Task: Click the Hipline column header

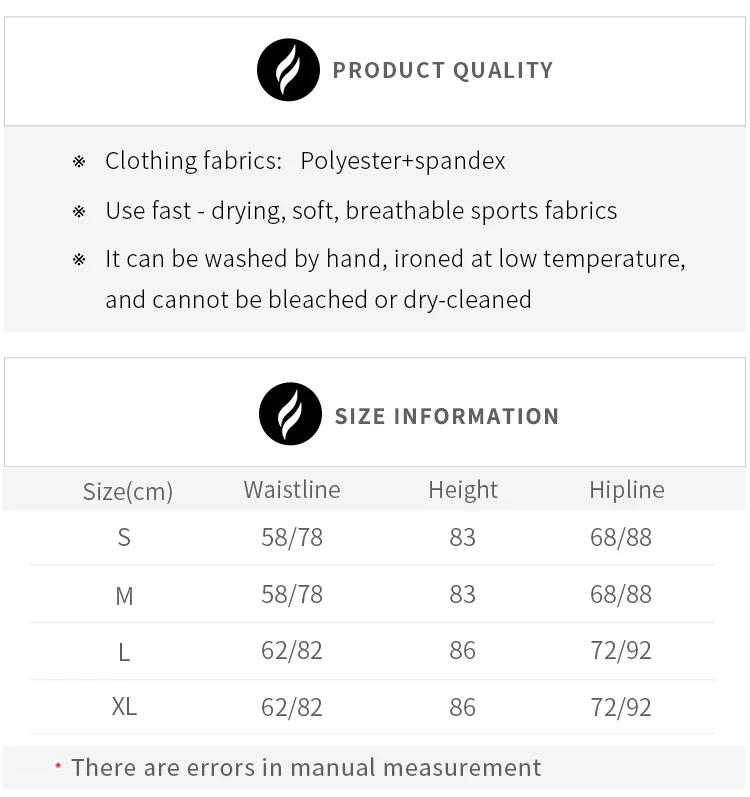Action: pos(627,491)
